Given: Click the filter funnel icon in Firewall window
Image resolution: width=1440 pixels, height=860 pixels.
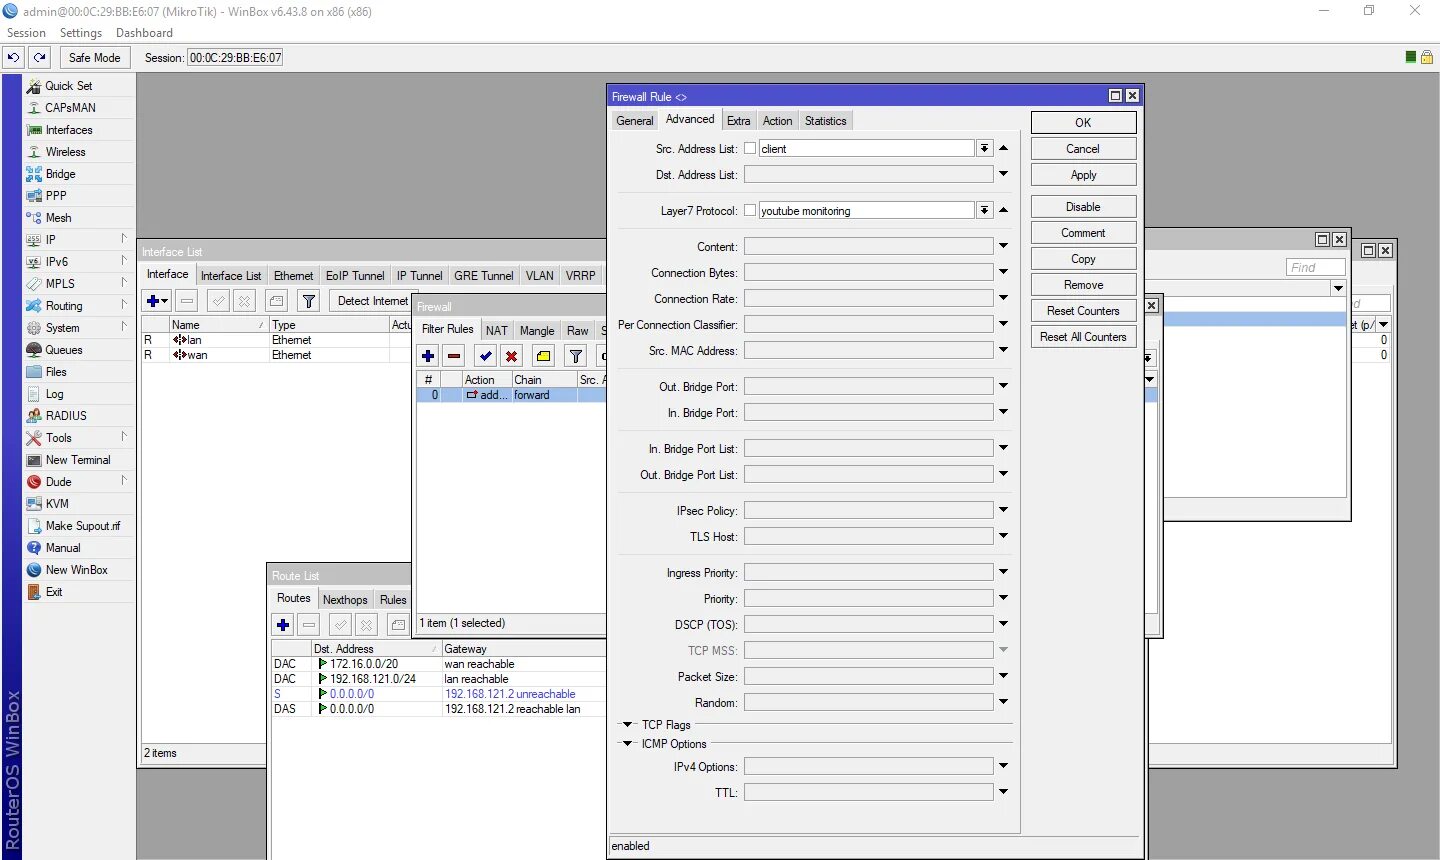Looking at the screenshot, I should (576, 356).
